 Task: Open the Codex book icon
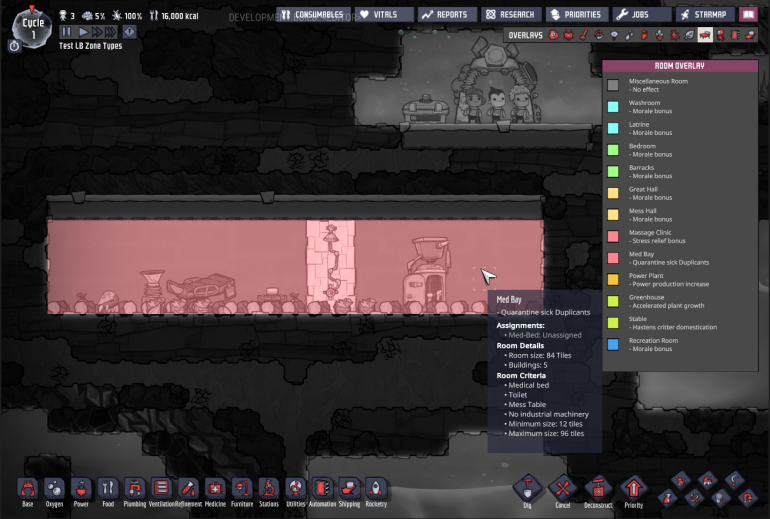coord(748,15)
